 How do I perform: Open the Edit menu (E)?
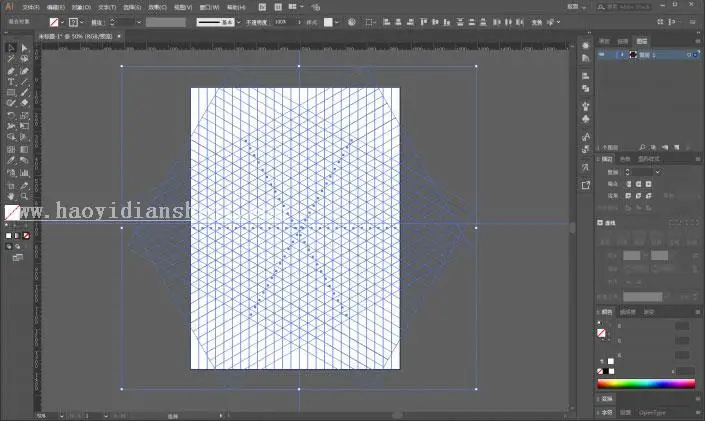(x=56, y=7)
